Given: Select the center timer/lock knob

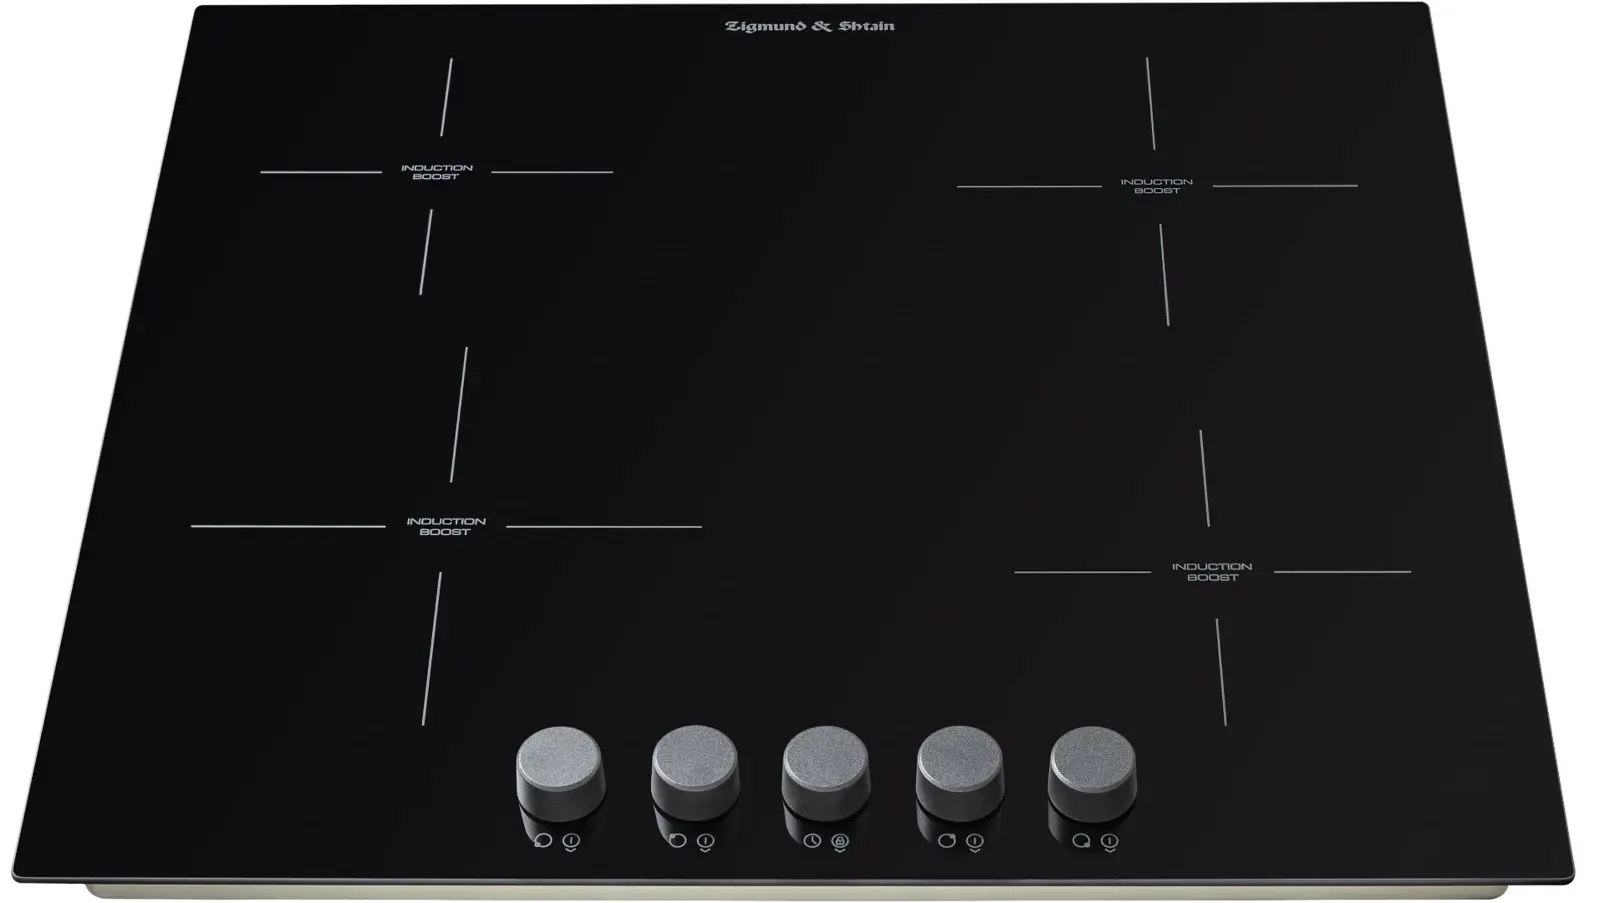Looking at the screenshot, I should pyautogui.click(x=826, y=772).
